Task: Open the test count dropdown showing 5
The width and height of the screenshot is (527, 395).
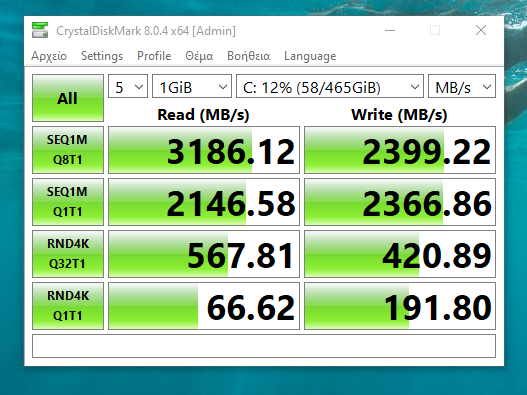Action: tap(128, 86)
